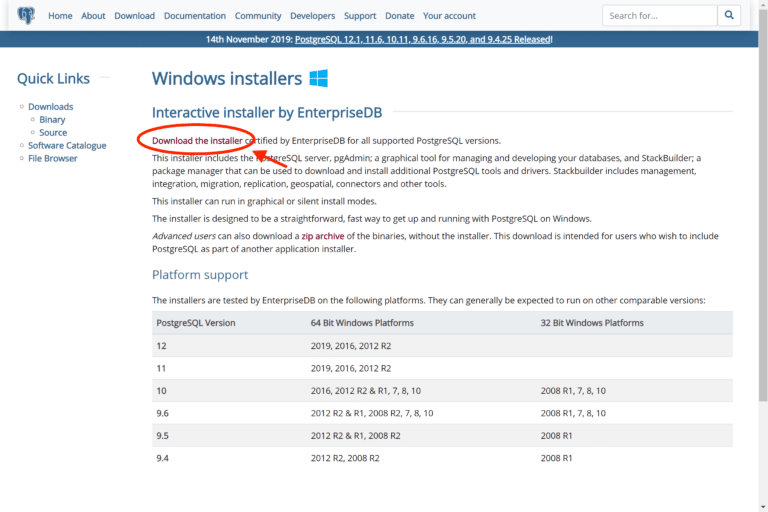
Task: Navigate to the Community section
Action: pyautogui.click(x=258, y=16)
